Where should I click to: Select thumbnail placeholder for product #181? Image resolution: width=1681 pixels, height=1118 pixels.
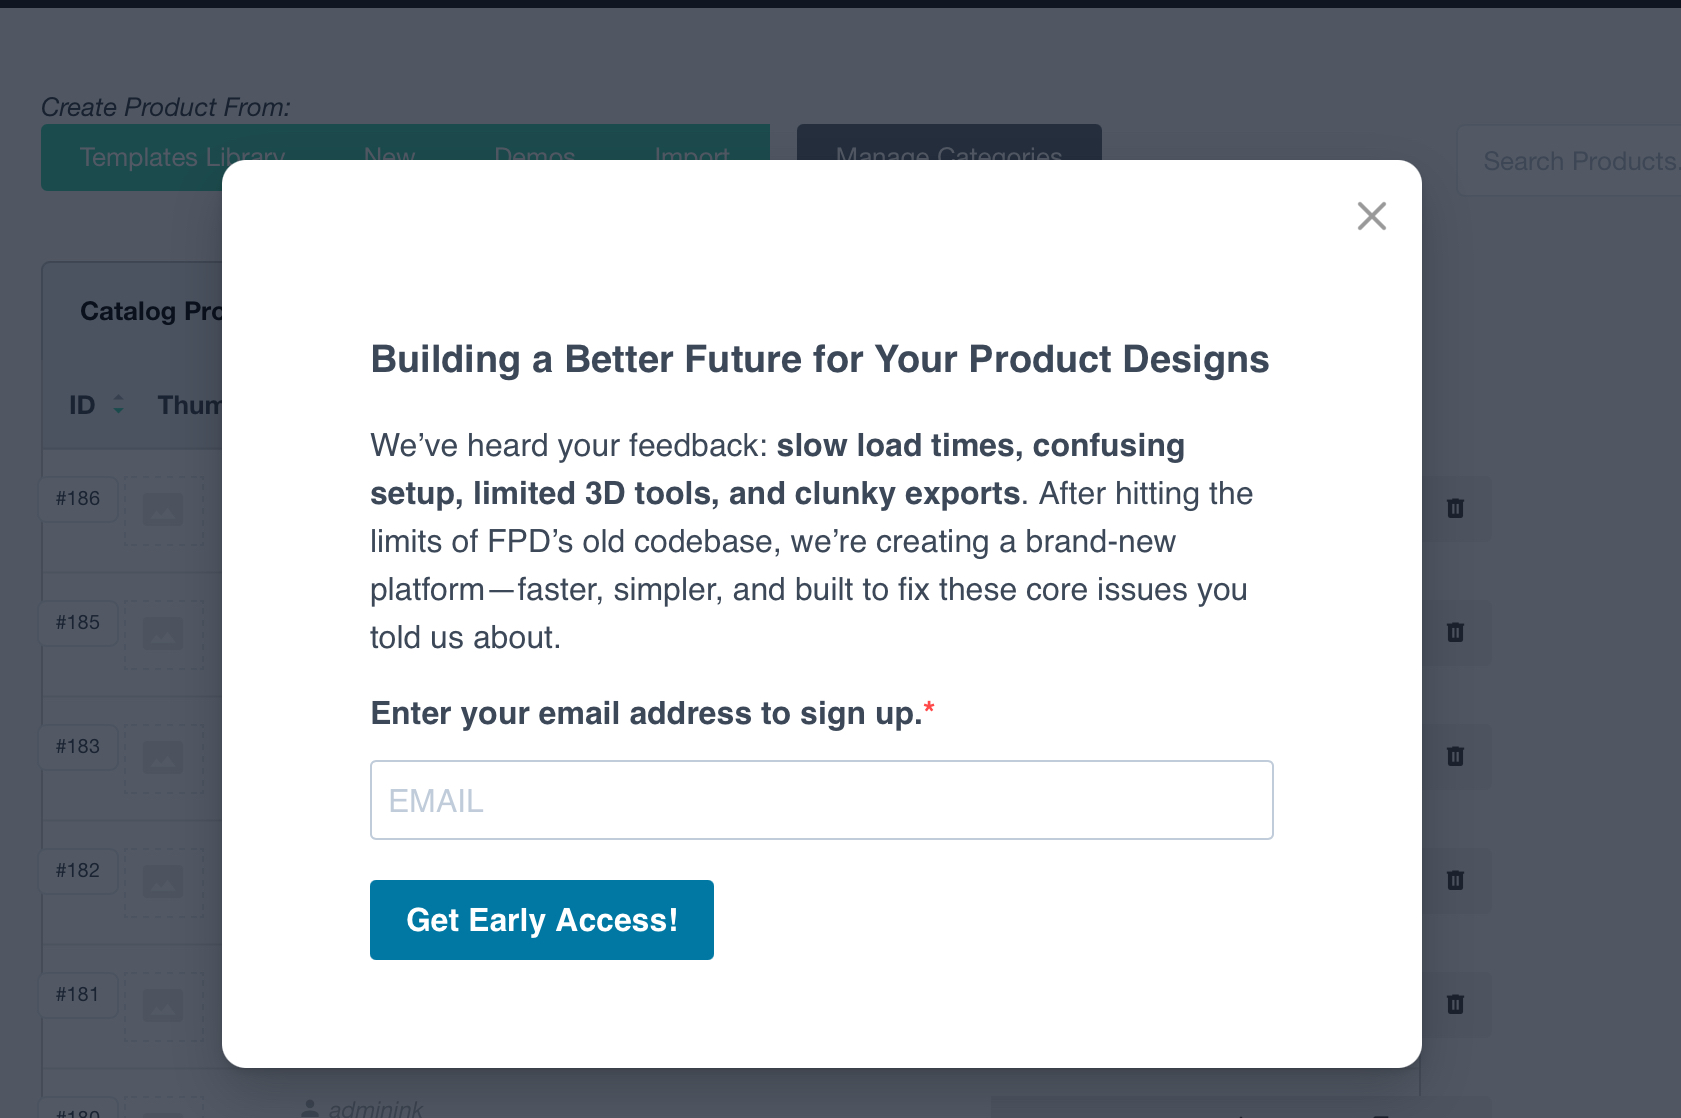(163, 1006)
